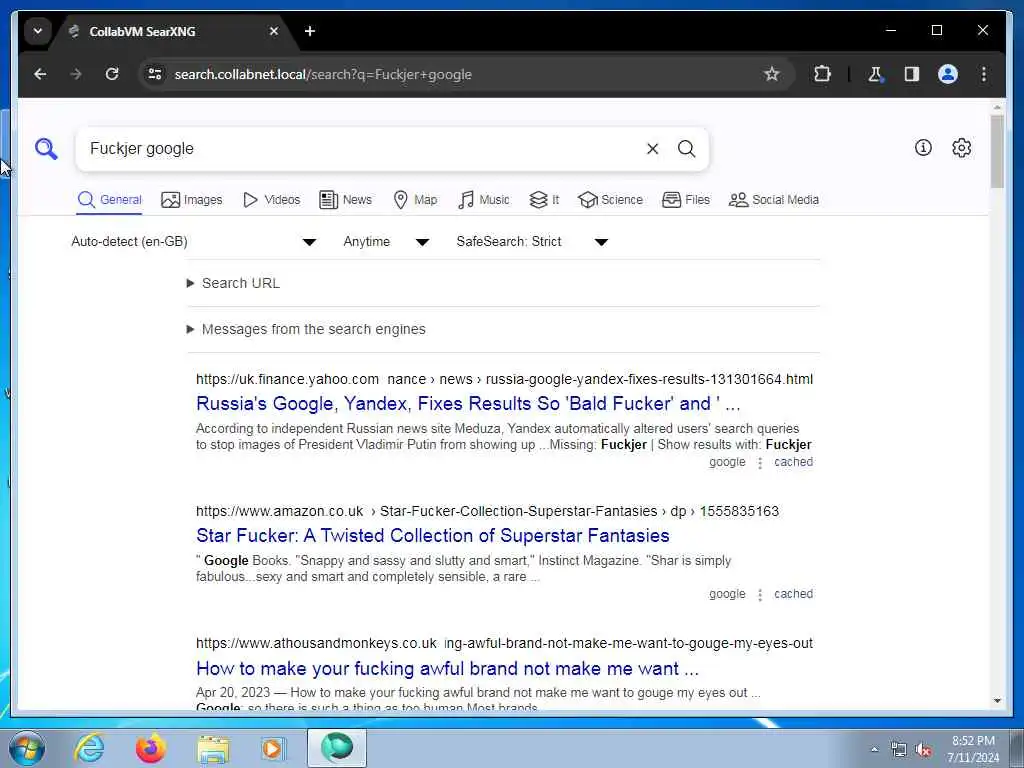Show hidden system tray icons

(x=874, y=750)
